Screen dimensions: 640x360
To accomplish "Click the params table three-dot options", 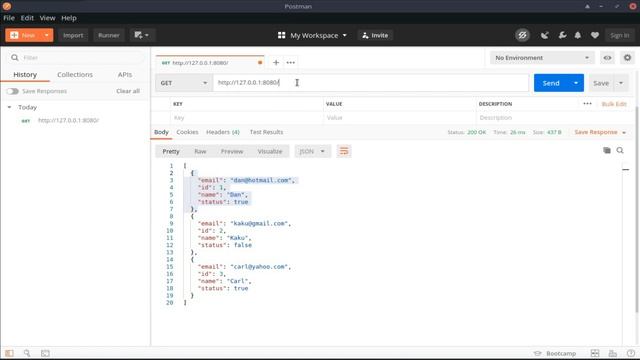I will 587,104.
